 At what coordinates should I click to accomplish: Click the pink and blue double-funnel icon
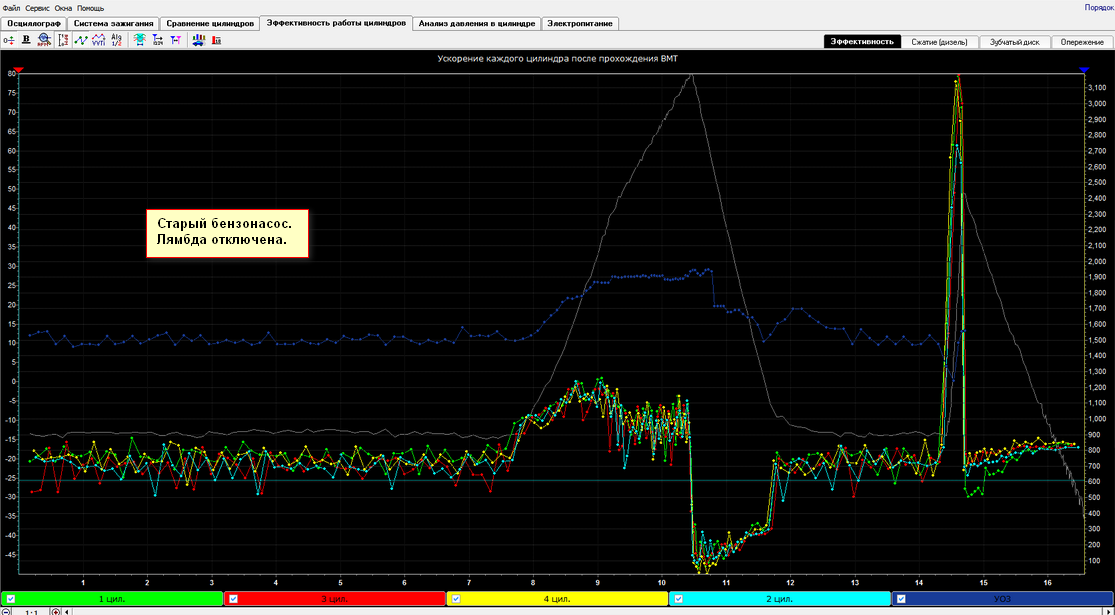[x=176, y=41]
